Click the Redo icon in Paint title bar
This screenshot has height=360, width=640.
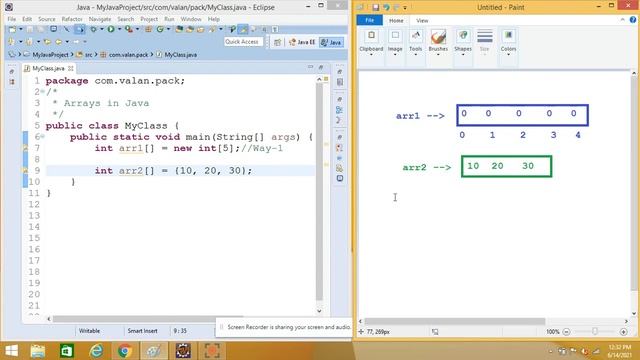pos(396,7)
